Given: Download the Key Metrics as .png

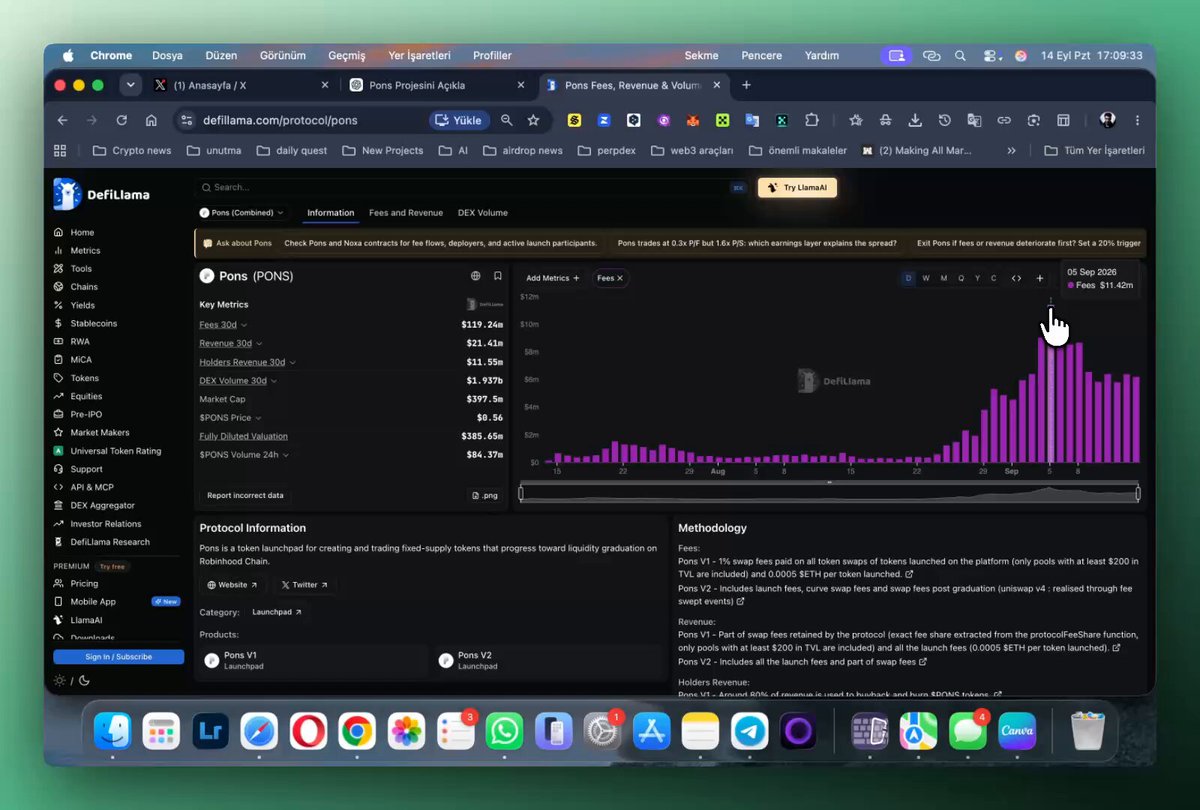Looking at the screenshot, I should click(484, 495).
